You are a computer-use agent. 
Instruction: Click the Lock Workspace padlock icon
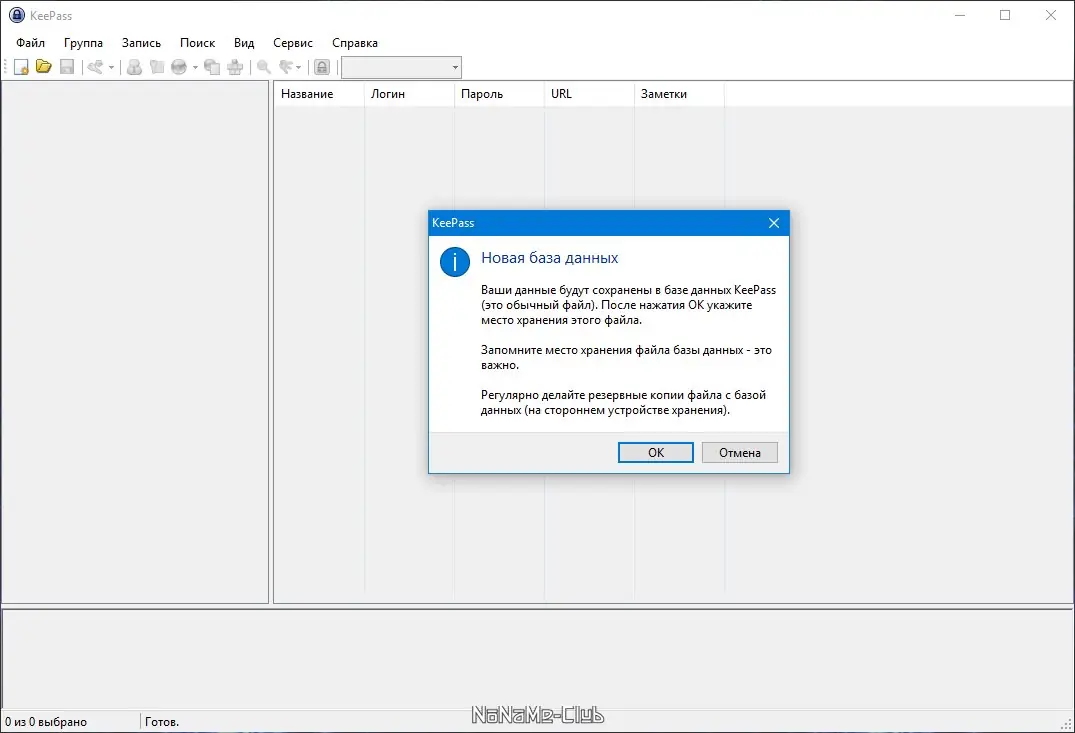tap(322, 67)
